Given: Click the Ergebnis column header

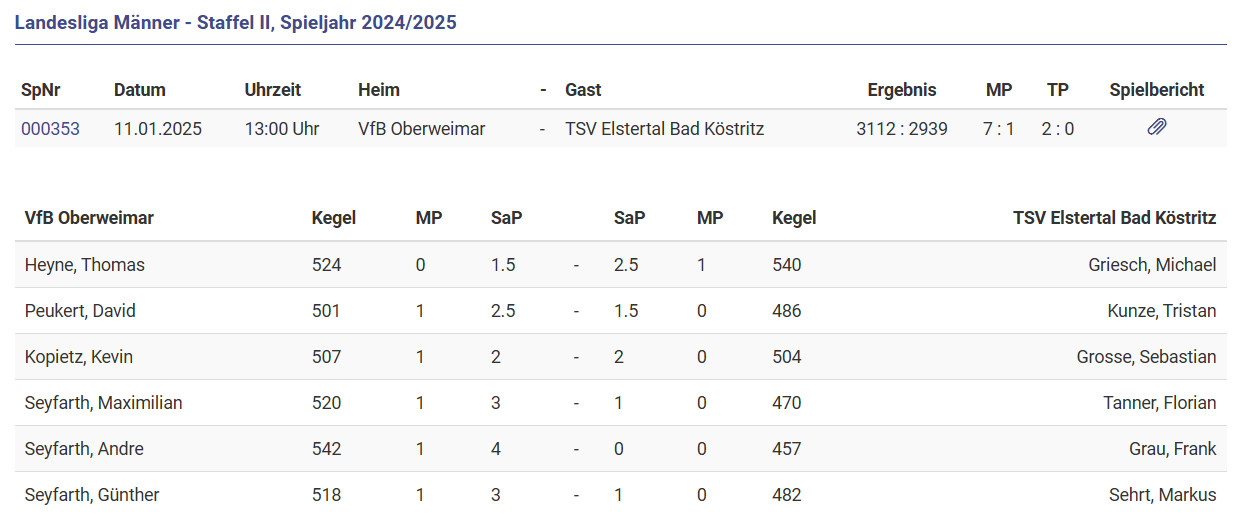Looking at the screenshot, I should [x=901, y=90].
